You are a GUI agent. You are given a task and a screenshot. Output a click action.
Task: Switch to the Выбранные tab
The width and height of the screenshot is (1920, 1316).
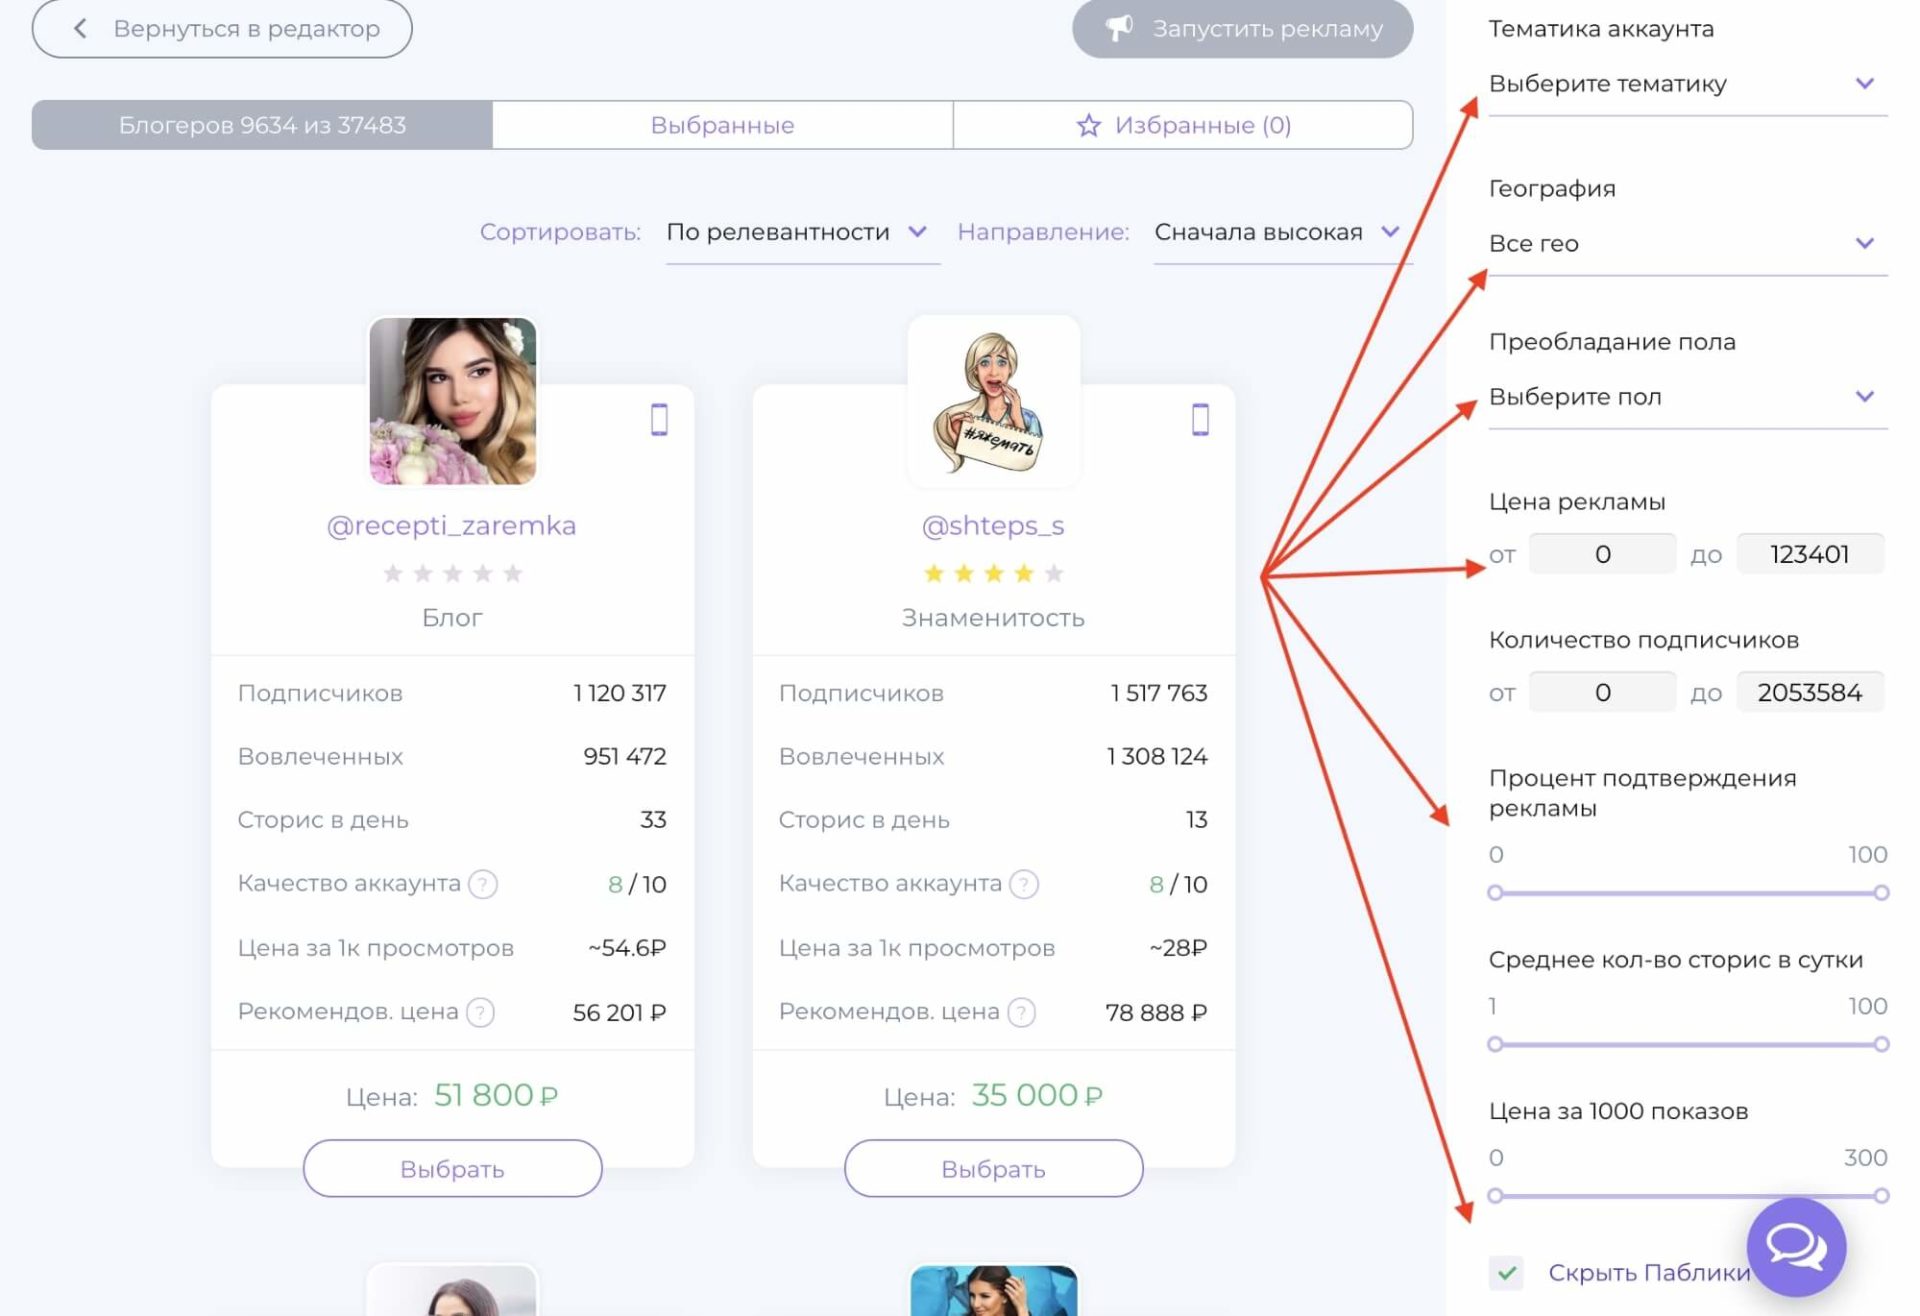coord(722,125)
